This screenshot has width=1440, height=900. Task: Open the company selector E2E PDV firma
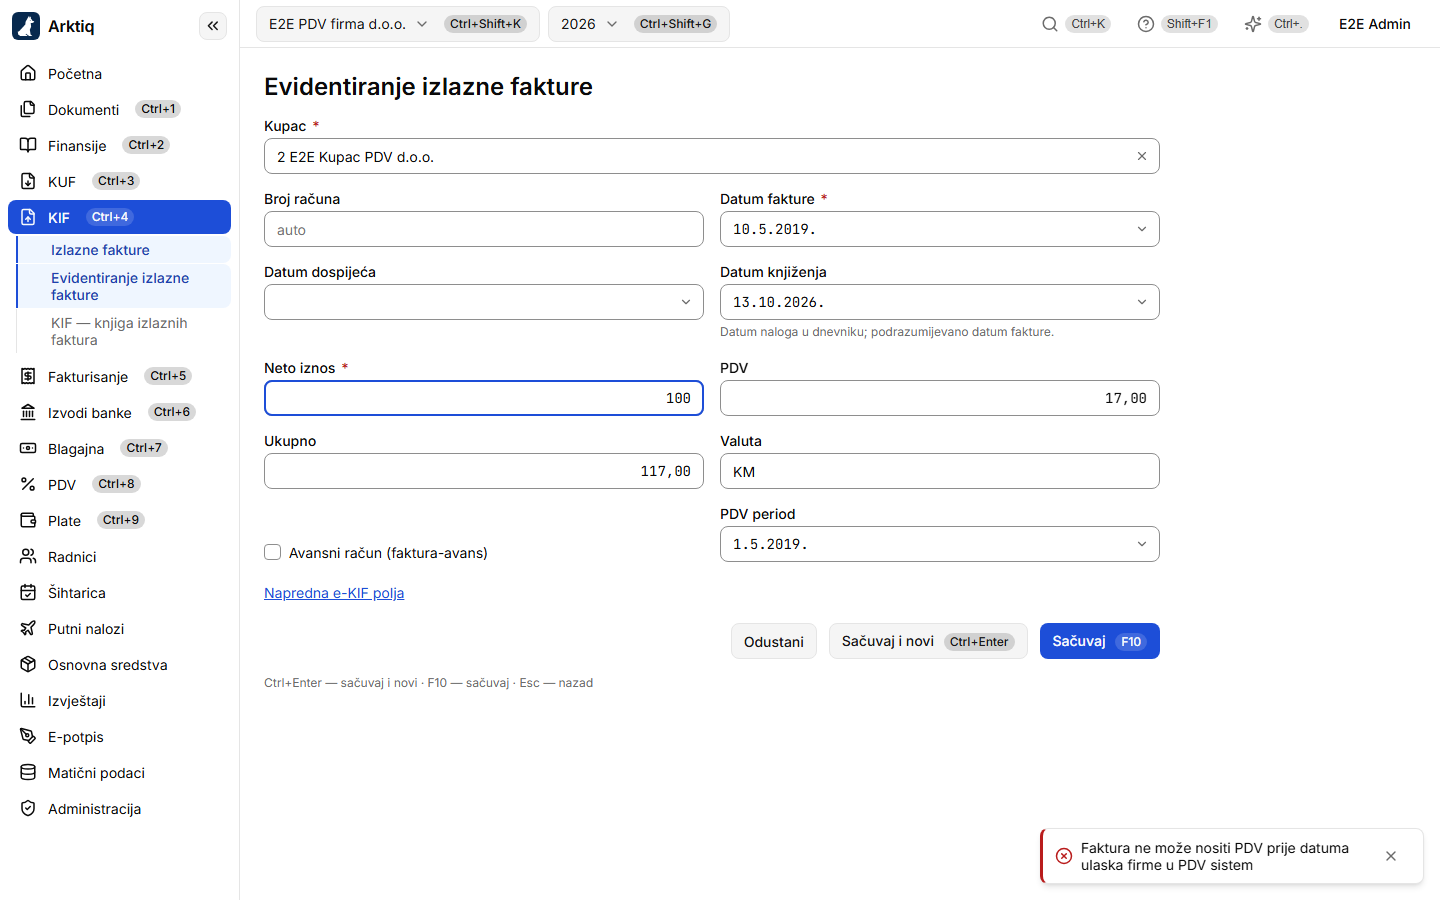point(398,24)
